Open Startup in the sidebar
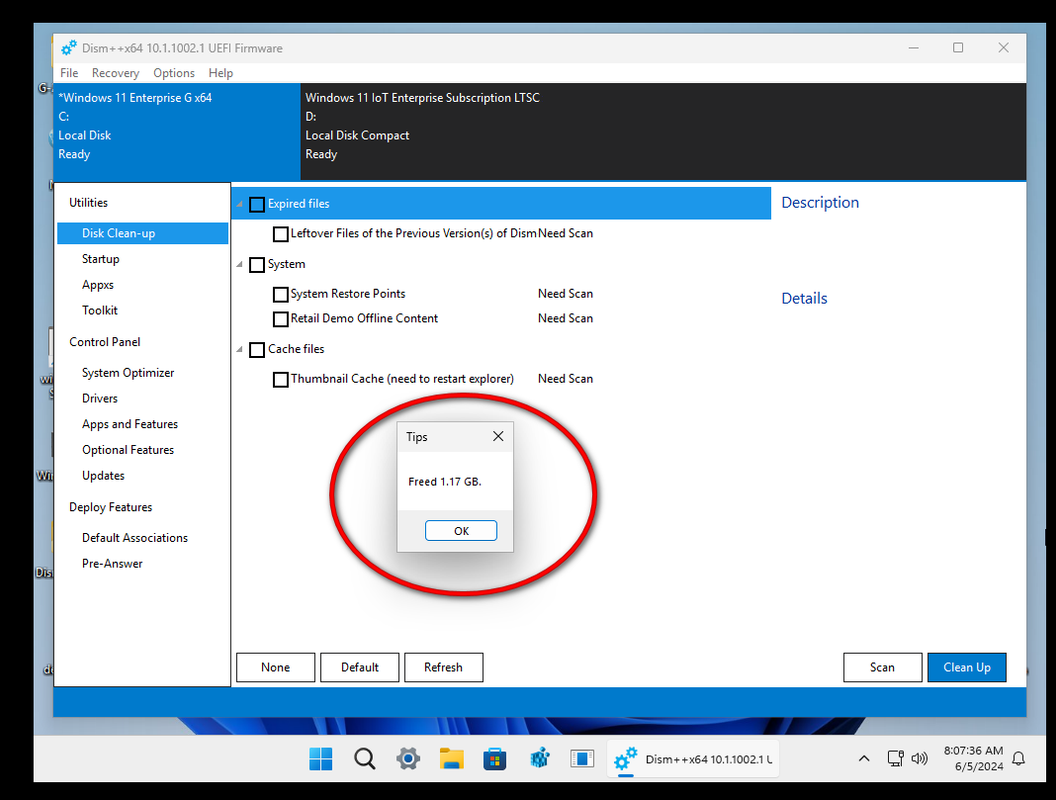 pyautogui.click(x=100, y=259)
